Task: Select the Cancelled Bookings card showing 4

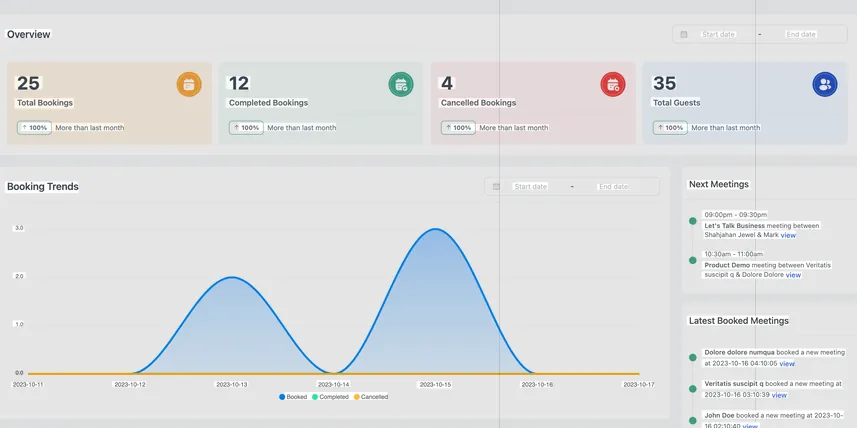Action: (533, 103)
